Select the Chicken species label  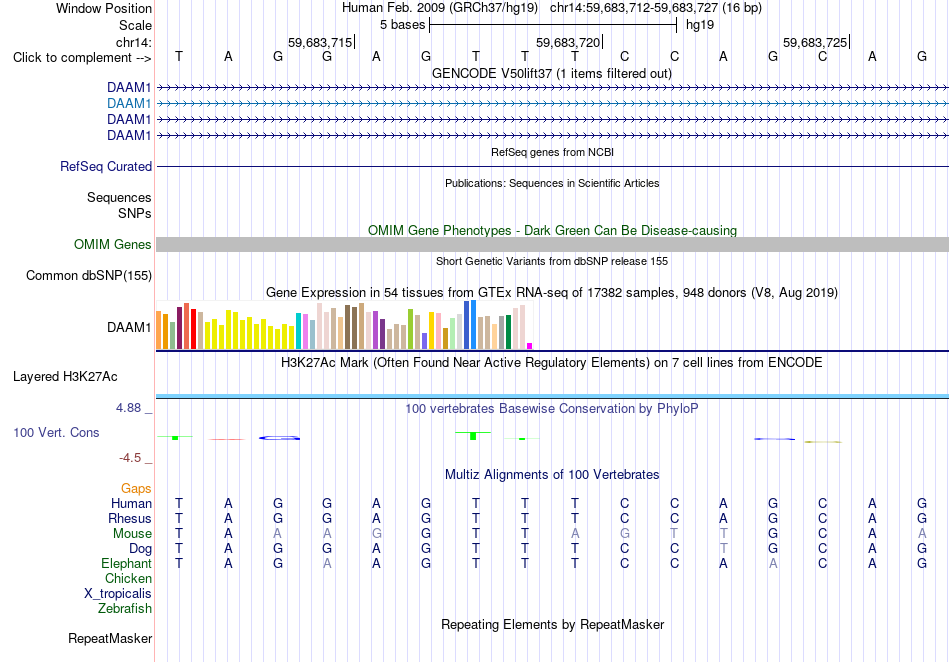[x=128, y=578]
